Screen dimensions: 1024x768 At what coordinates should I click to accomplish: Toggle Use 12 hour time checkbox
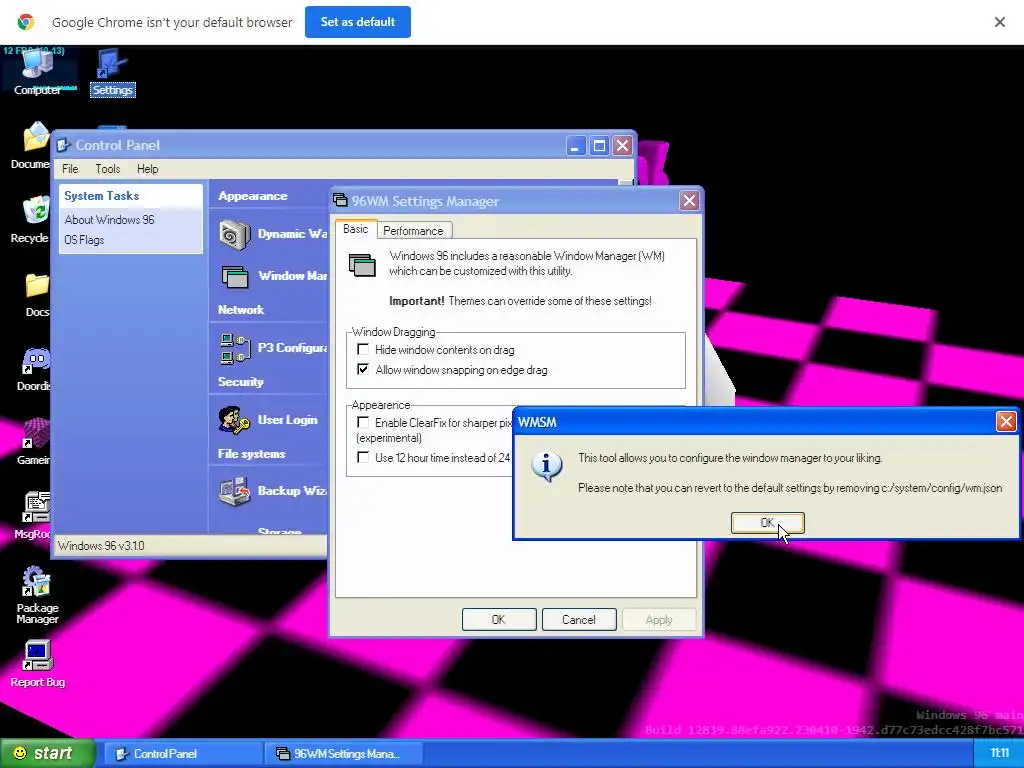coord(363,457)
